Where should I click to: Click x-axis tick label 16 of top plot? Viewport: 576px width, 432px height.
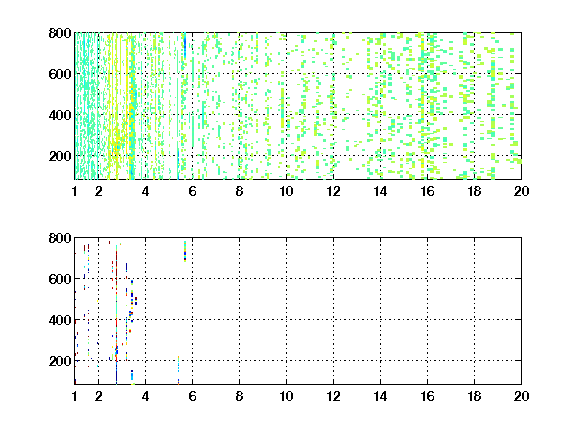tap(427, 191)
